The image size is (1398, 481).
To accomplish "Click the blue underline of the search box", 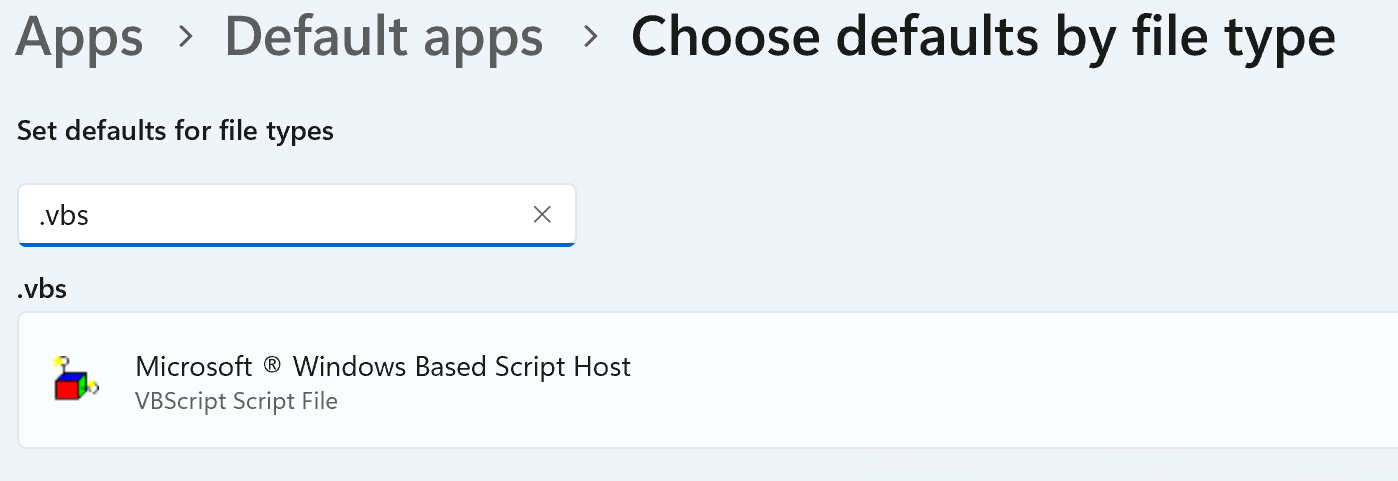I will tap(296, 244).
